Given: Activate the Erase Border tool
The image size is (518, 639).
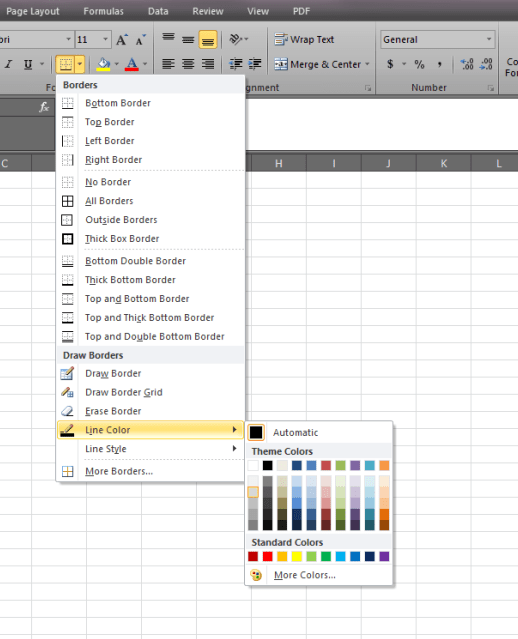Looking at the screenshot, I should (151, 411).
